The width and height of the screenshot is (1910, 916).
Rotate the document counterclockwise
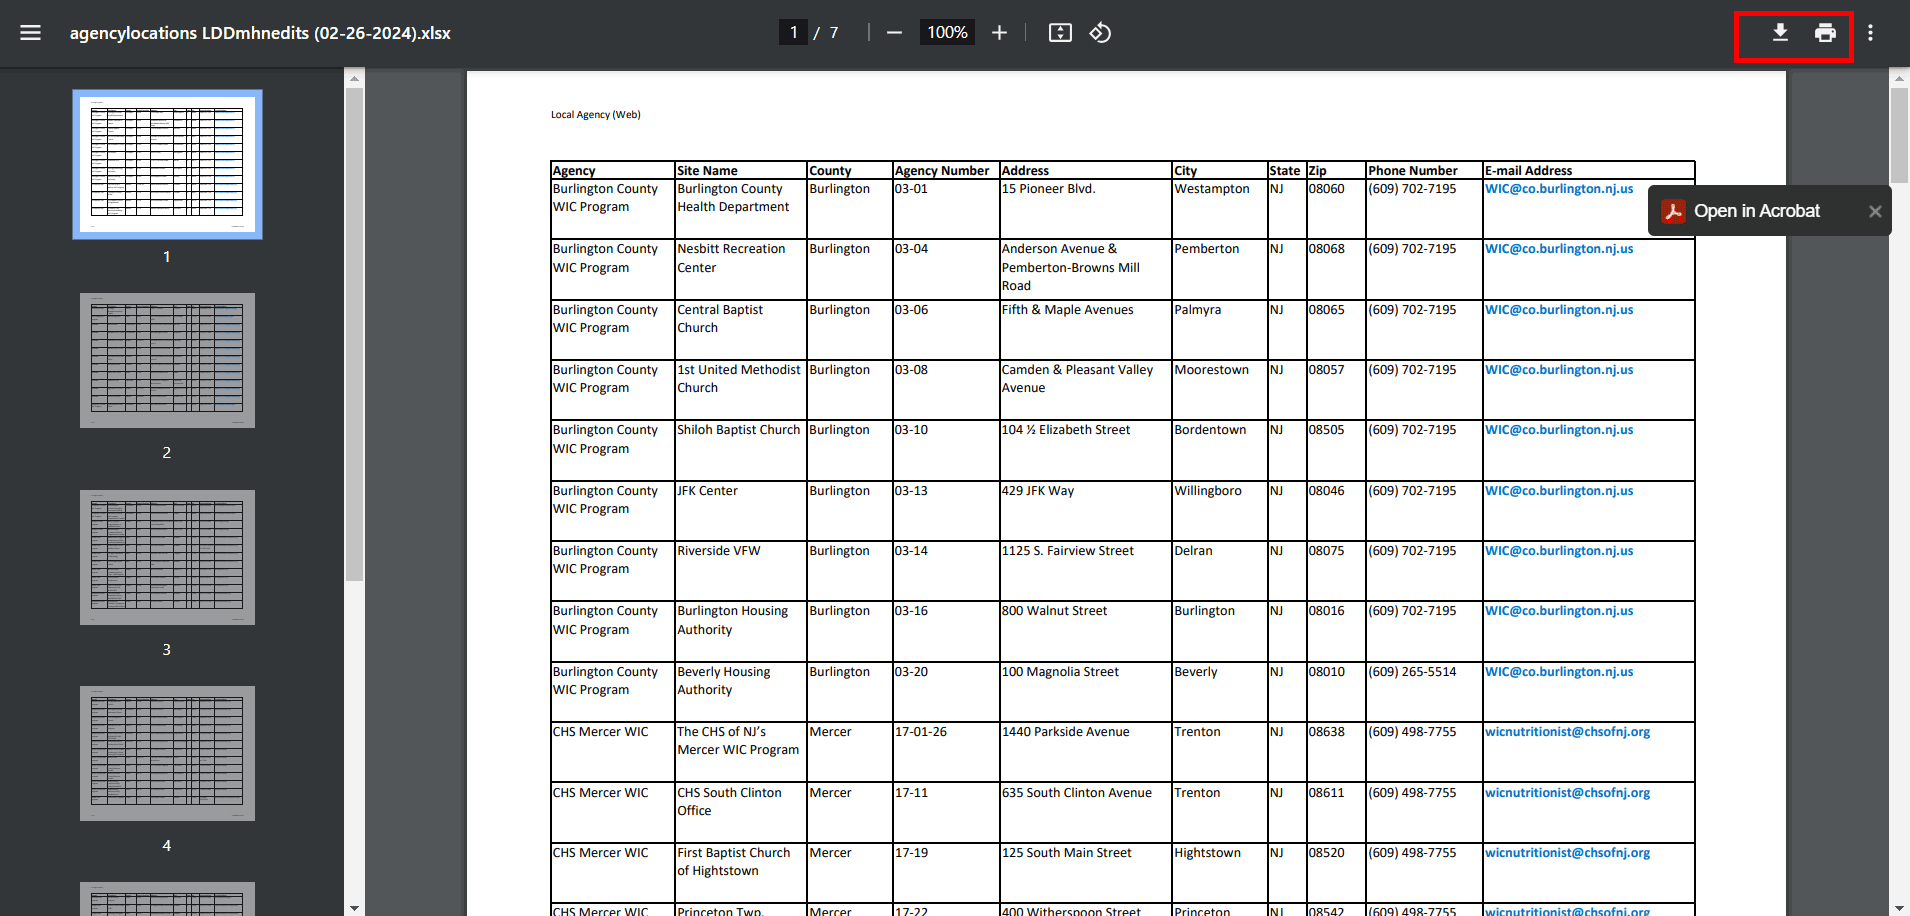click(x=1100, y=33)
